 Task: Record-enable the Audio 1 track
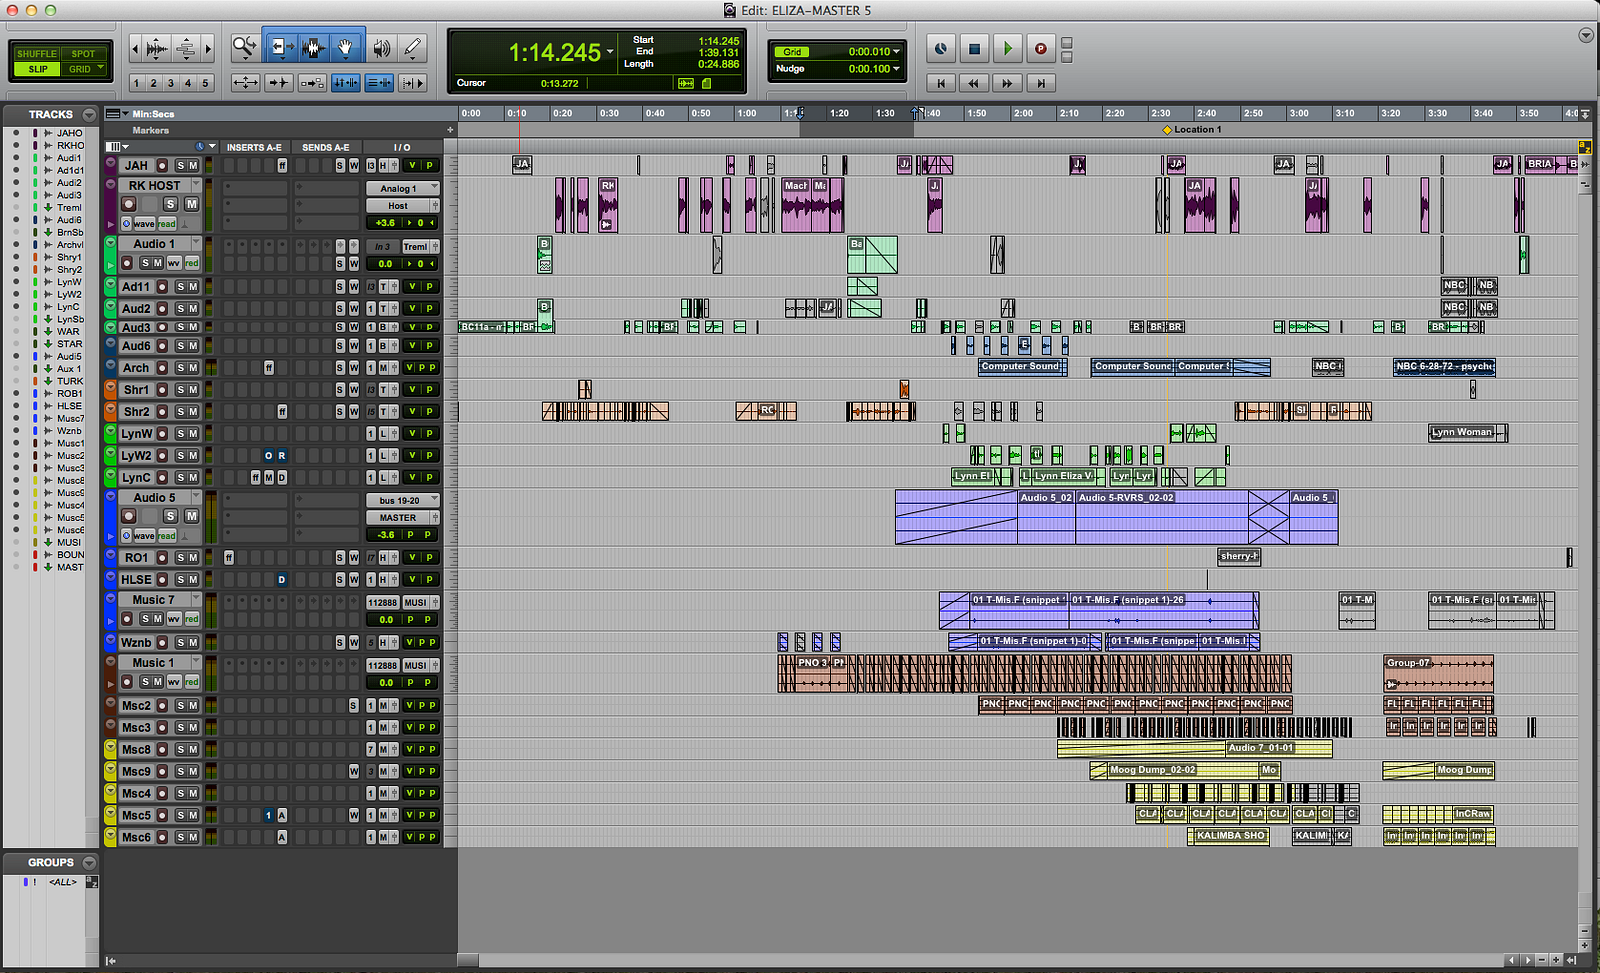pos(127,263)
